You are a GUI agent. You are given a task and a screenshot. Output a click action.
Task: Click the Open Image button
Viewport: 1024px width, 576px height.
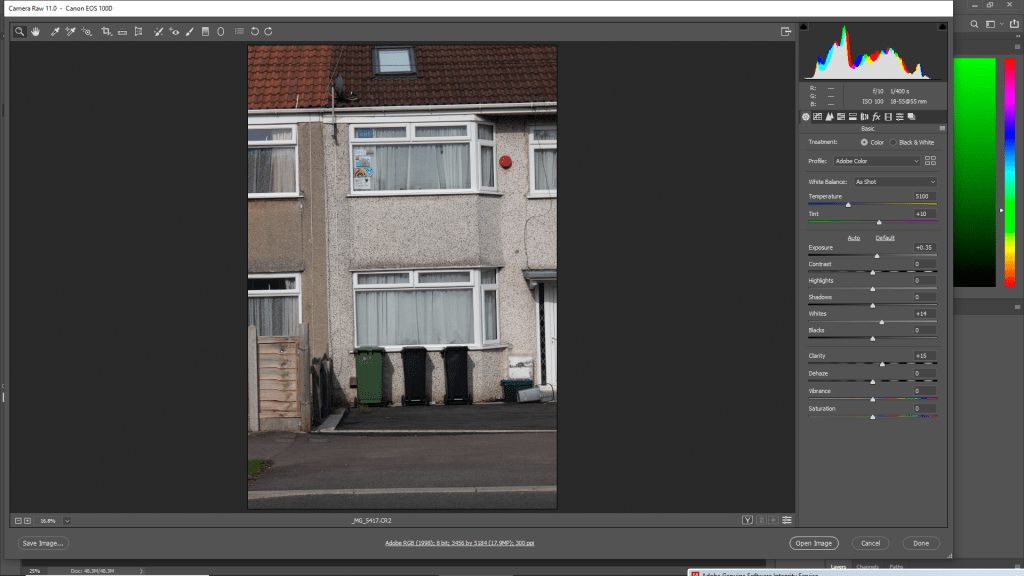[x=813, y=543]
